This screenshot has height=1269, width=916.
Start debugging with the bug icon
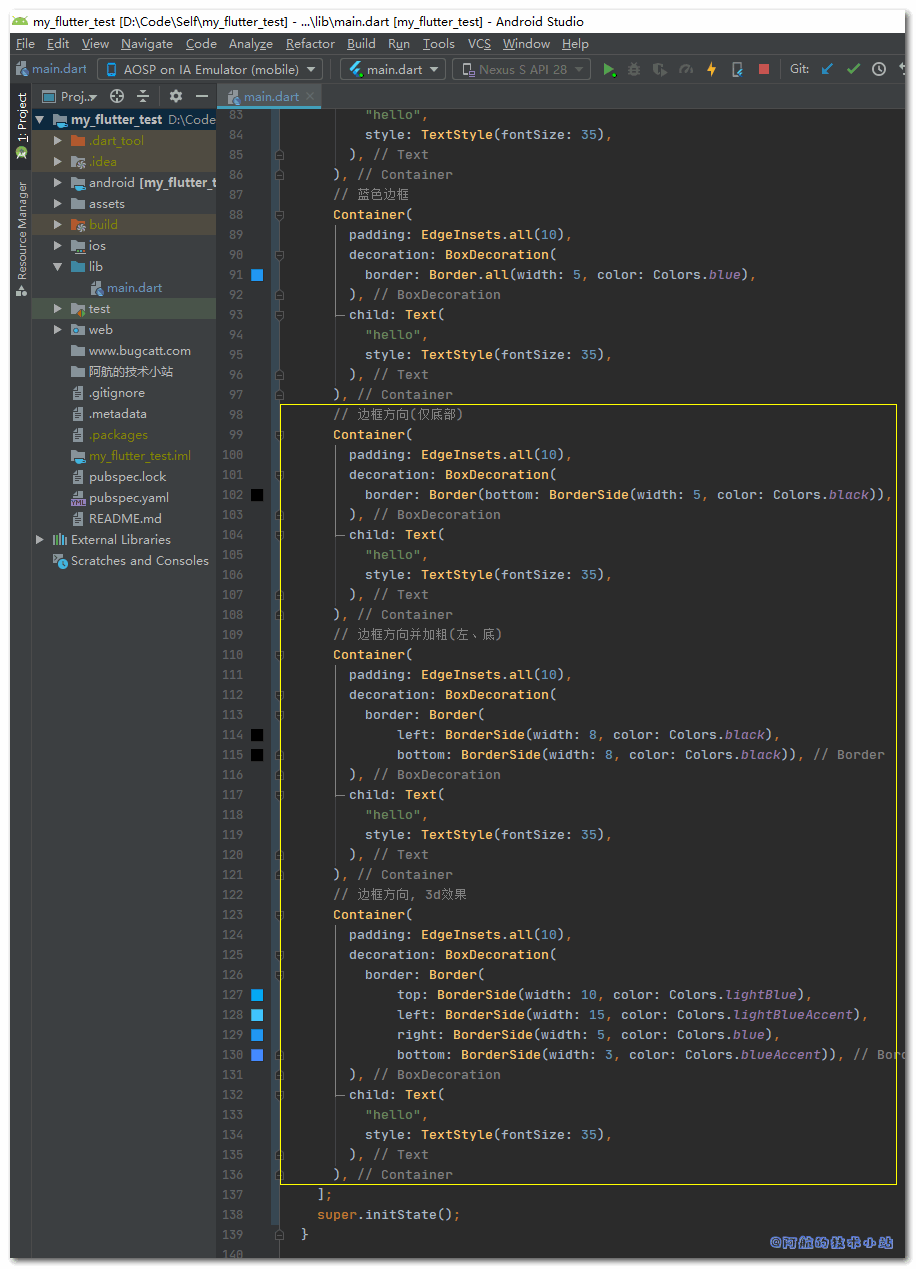(x=634, y=69)
